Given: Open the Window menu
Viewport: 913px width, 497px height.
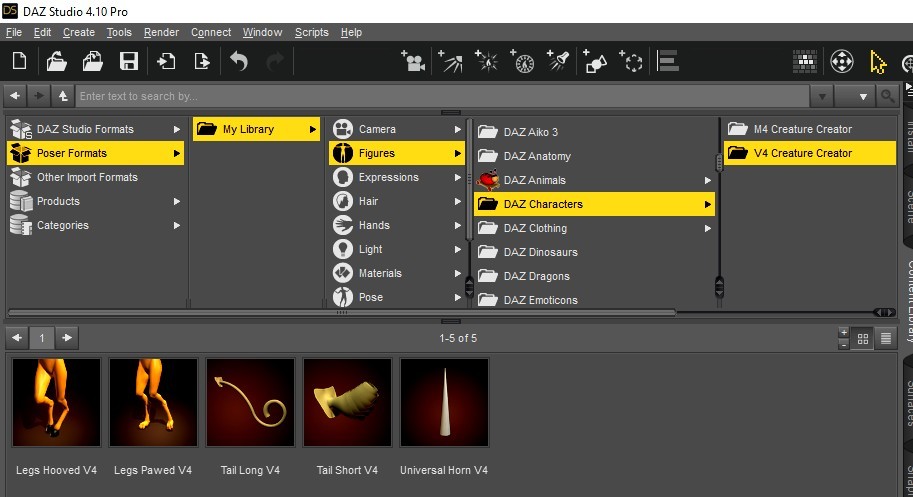Looking at the screenshot, I should [x=262, y=33].
